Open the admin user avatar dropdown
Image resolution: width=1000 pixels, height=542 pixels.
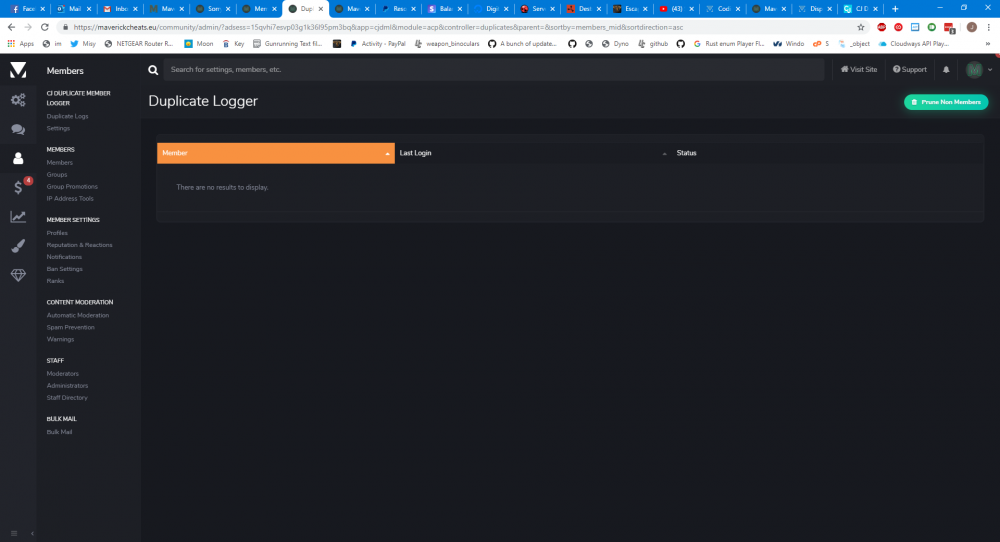pyautogui.click(x=979, y=70)
